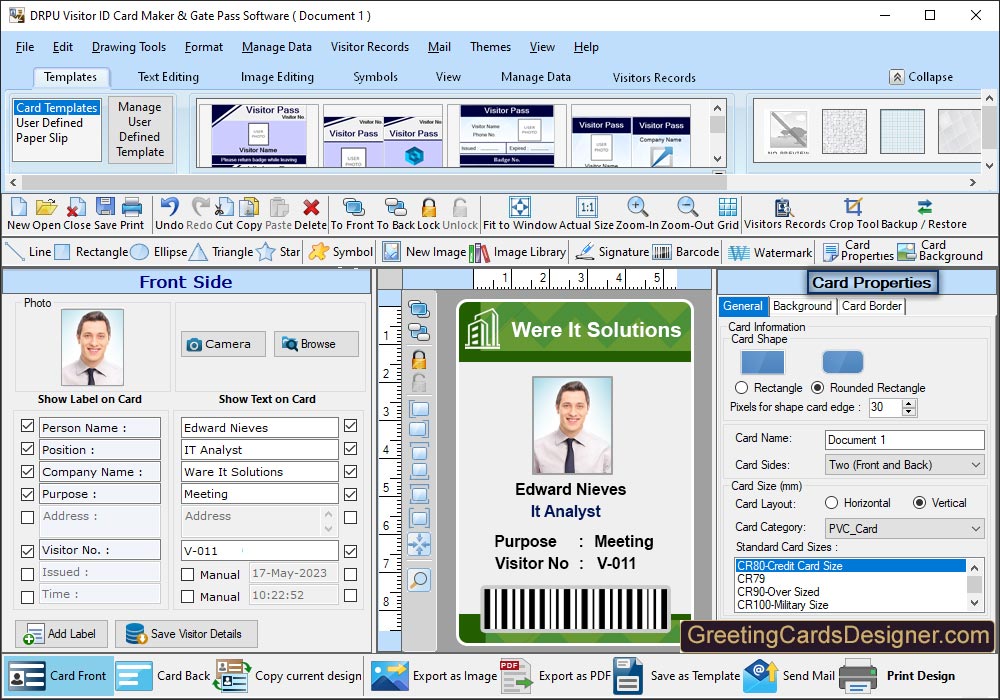Open the Card Border properties tab
Viewport: 1000px width, 700px height.
[872, 306]
